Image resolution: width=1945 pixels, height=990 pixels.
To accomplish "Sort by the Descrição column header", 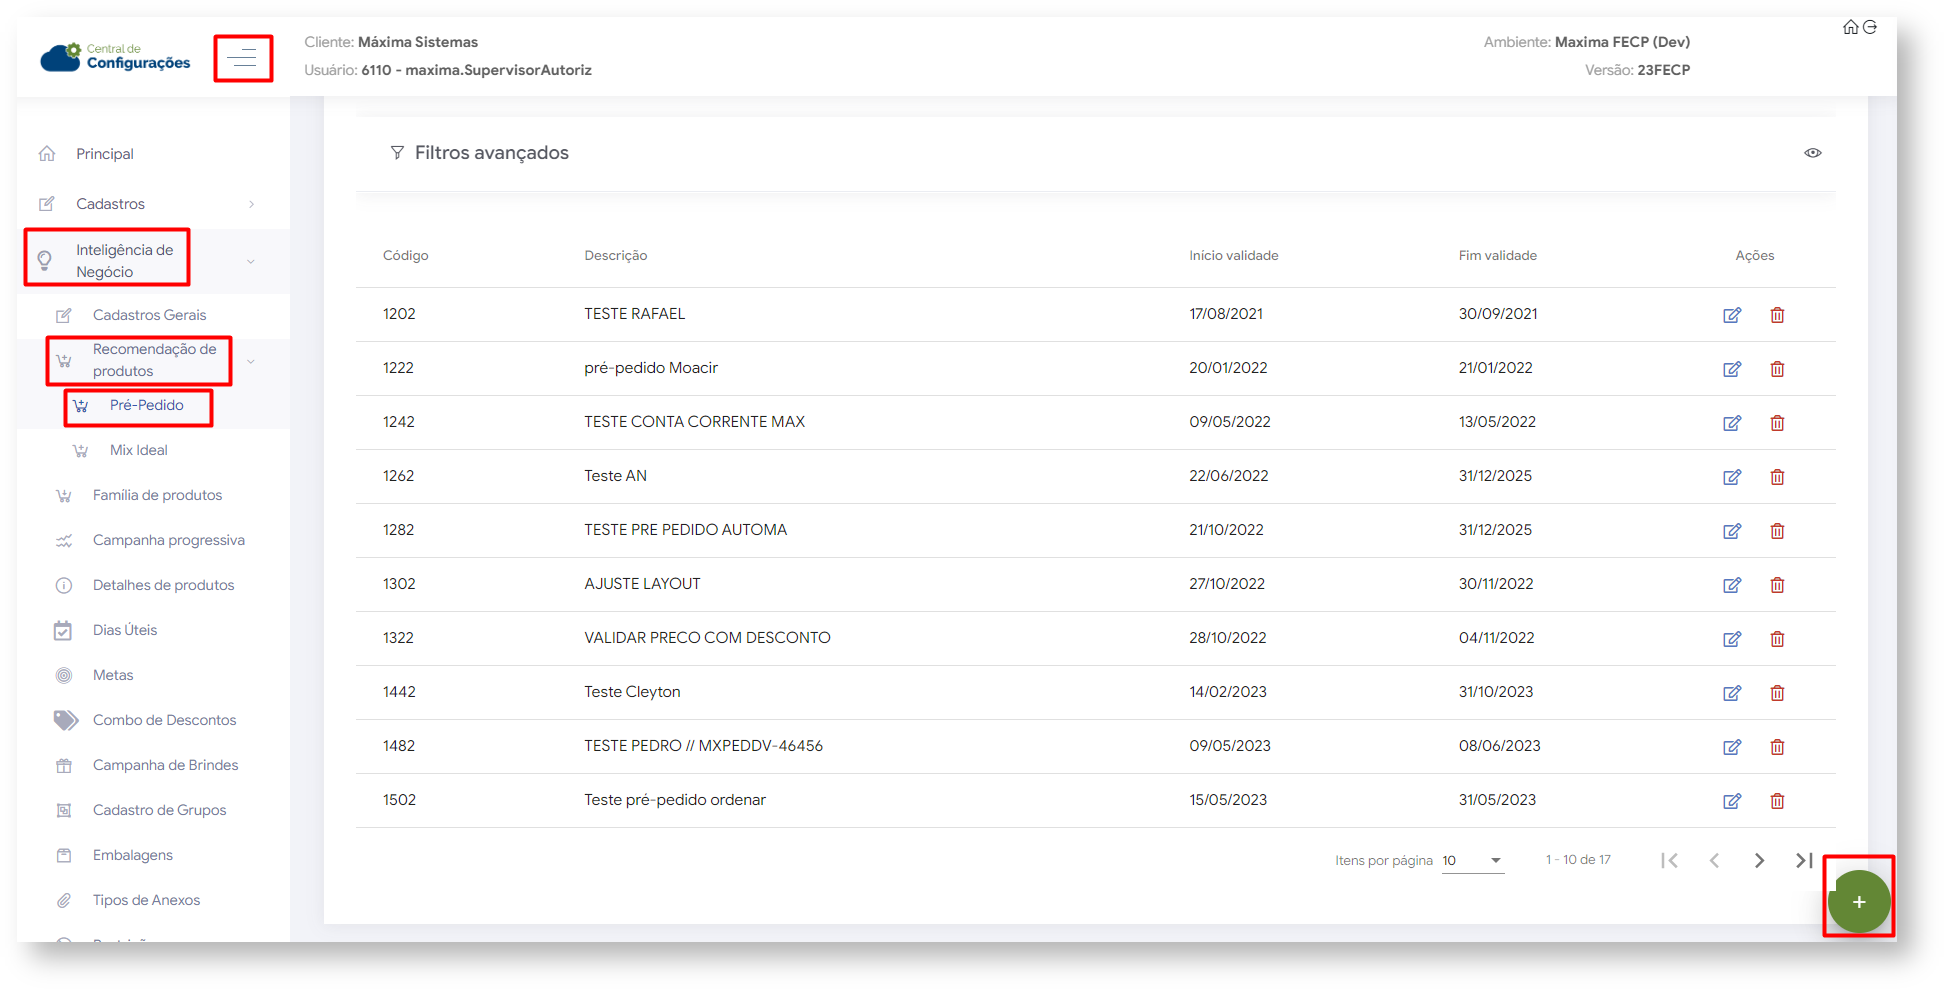I will (x=615, y=256).
